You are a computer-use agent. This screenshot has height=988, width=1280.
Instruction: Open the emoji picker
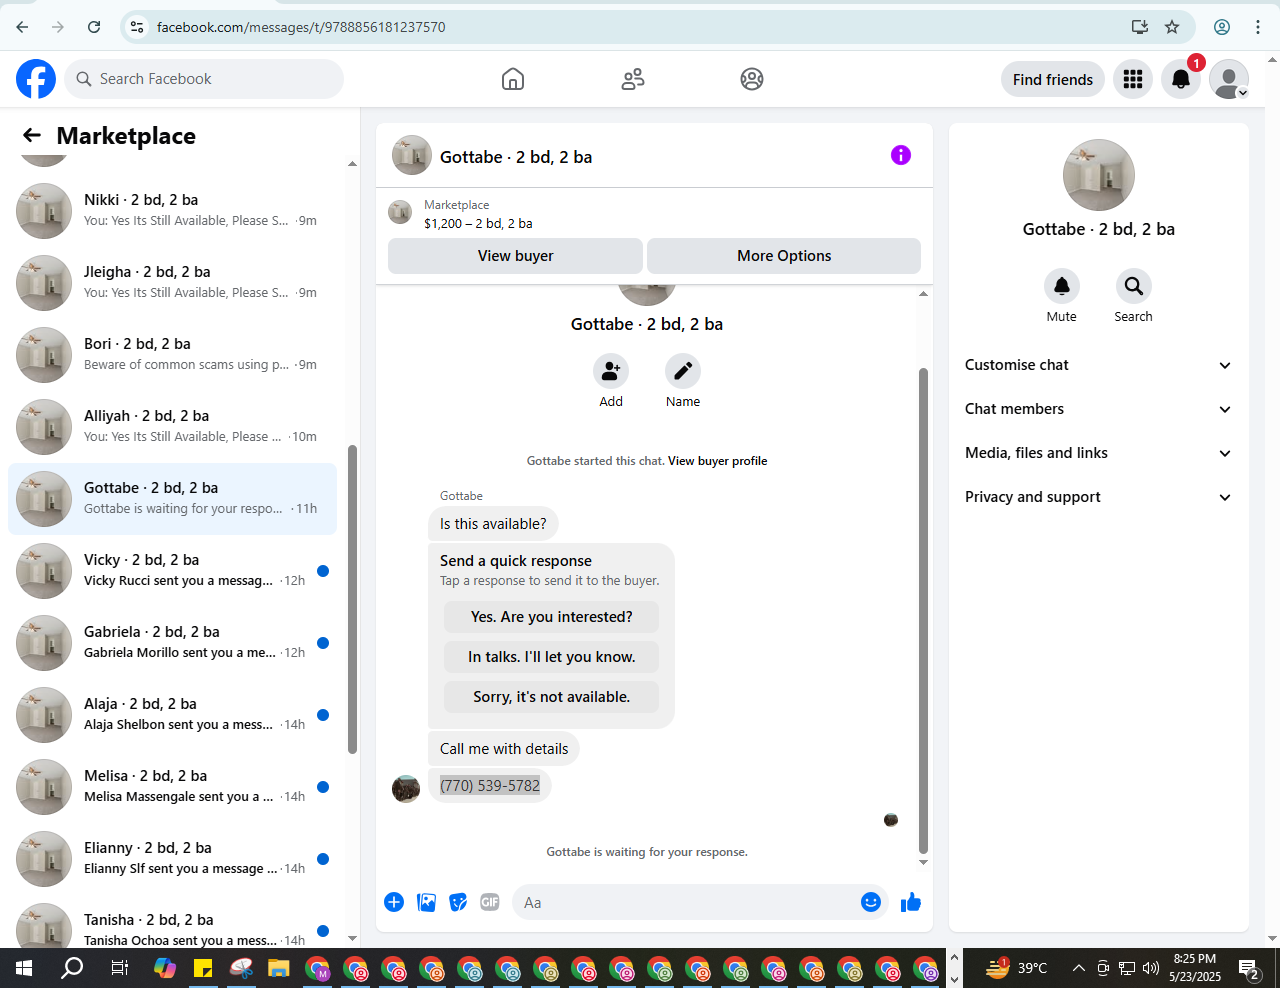871,902
